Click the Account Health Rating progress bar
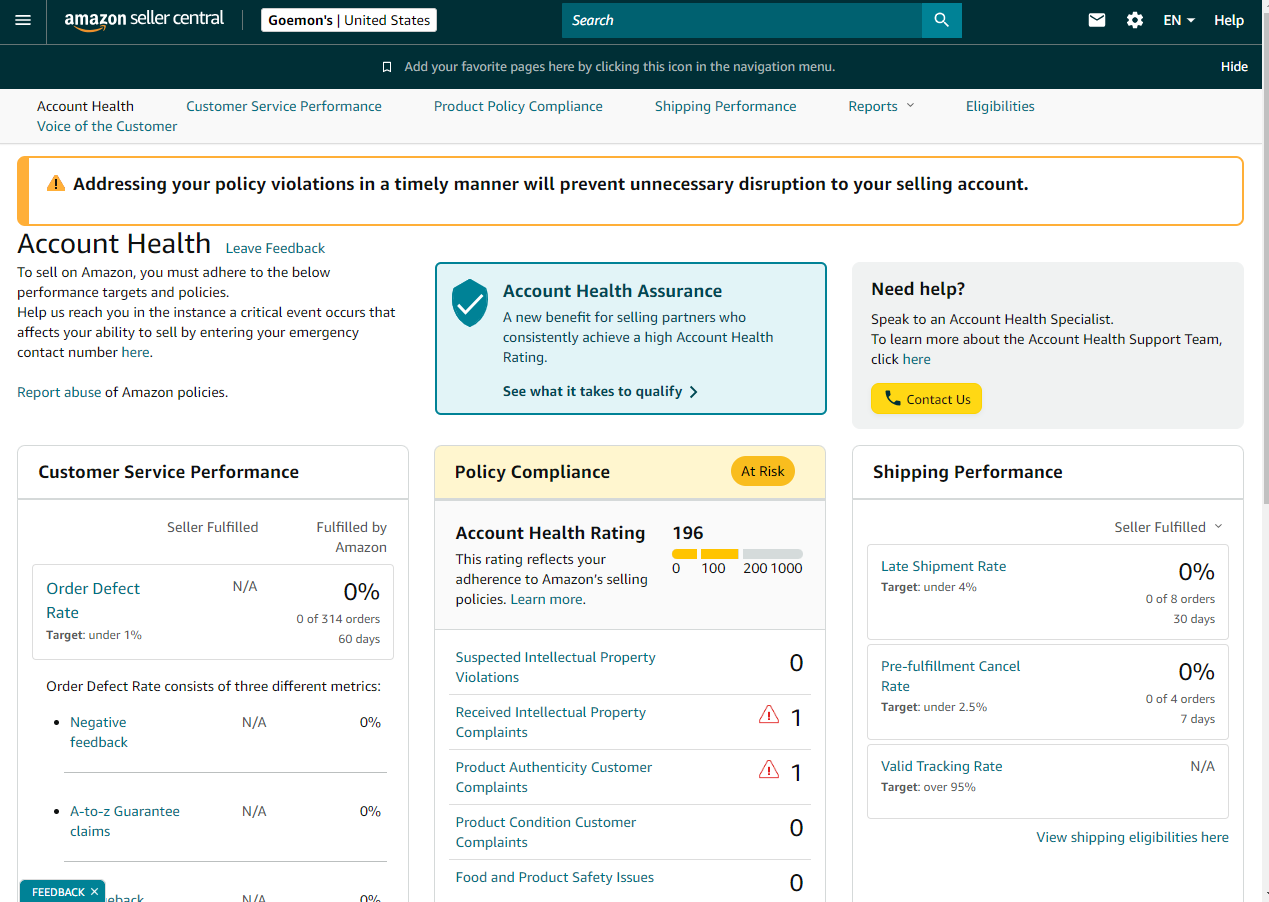Viewport: 1269px width, 902px height. (x=737, y=553)
